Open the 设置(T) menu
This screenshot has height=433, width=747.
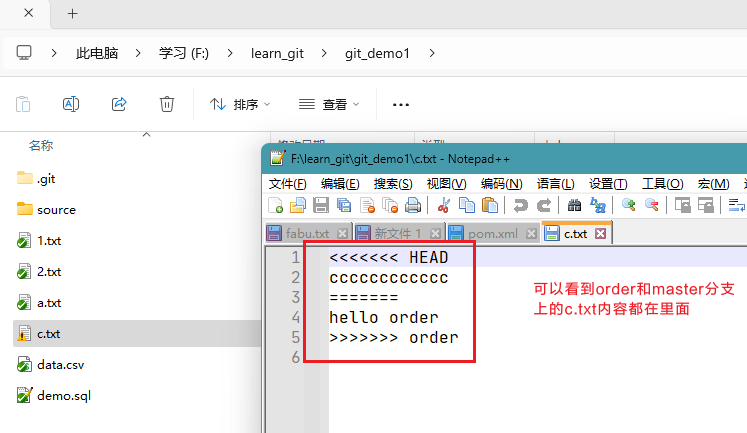[608, 183]
